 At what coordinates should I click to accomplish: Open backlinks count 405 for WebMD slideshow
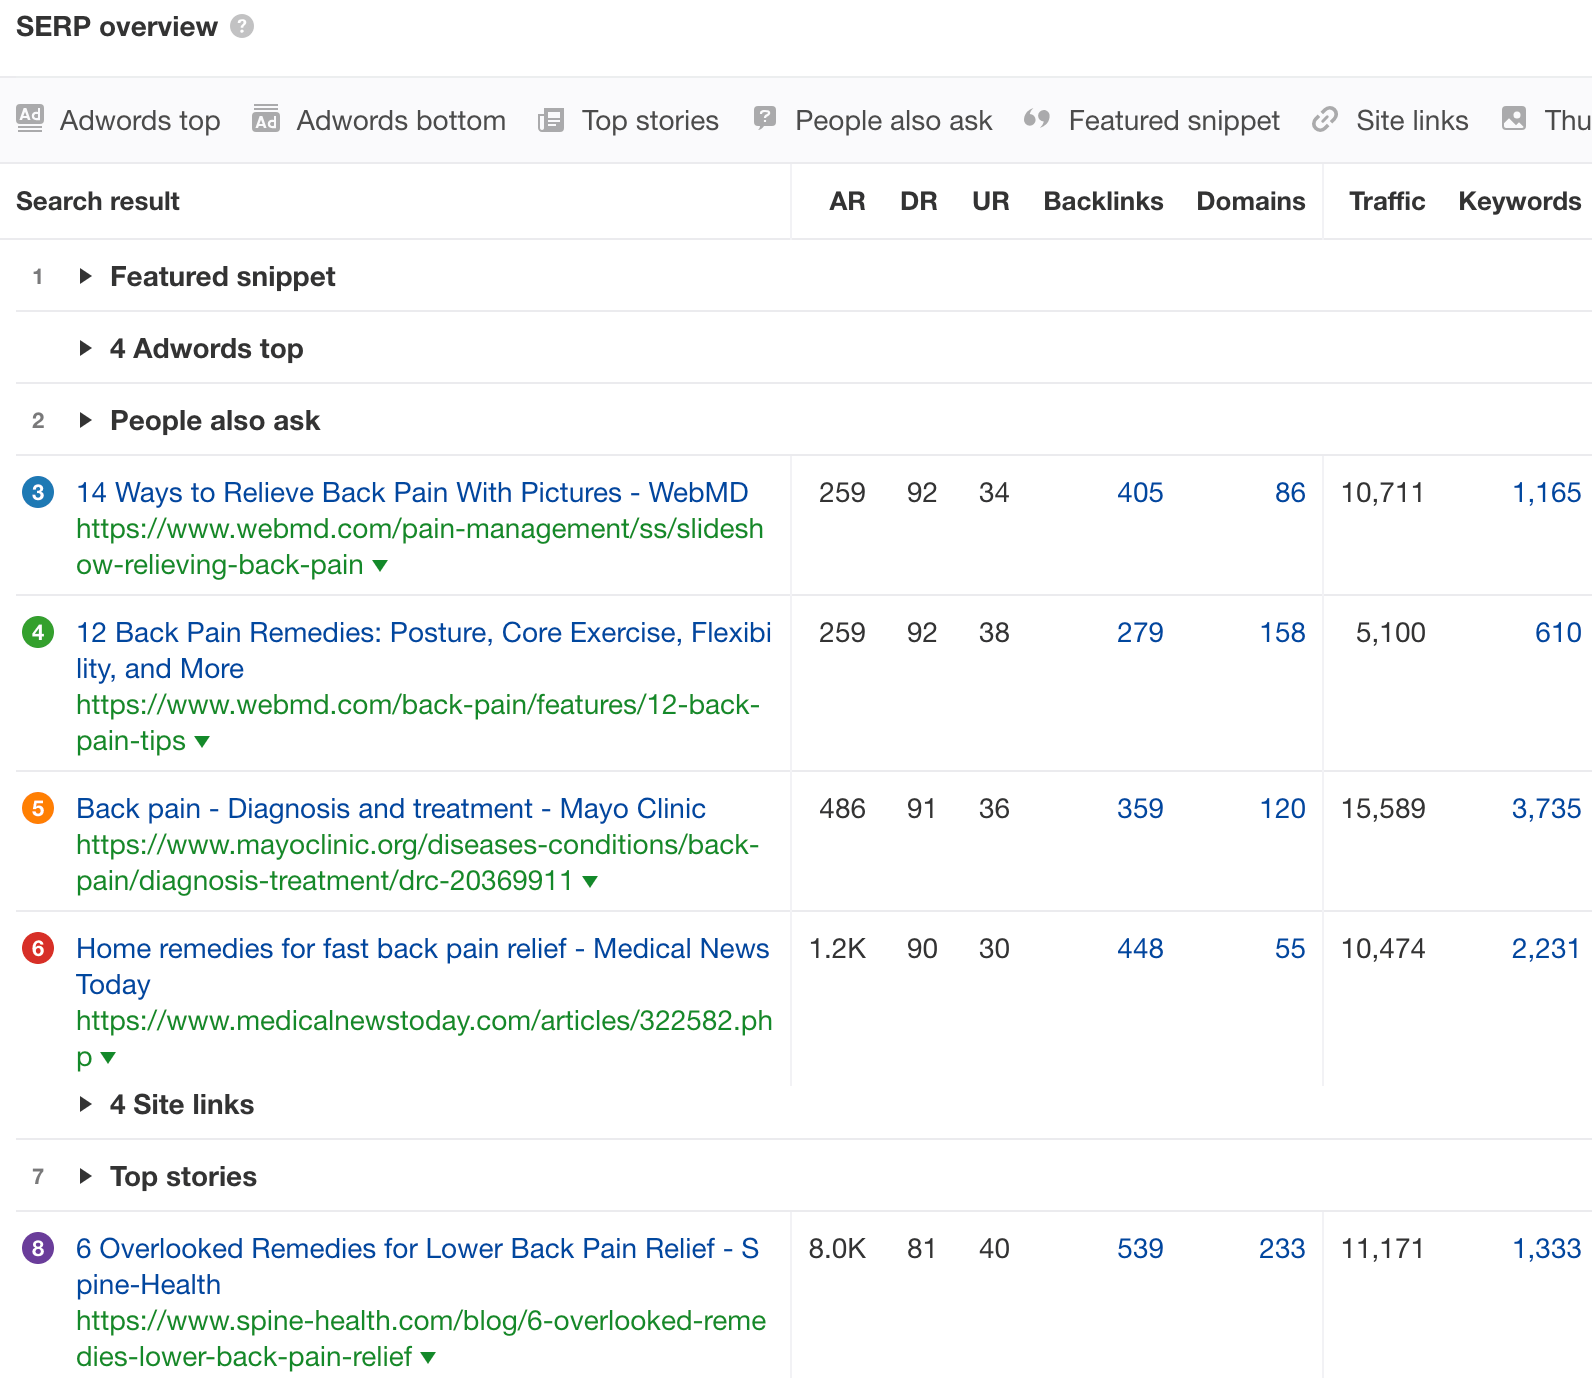click(x=1140, y=492)
